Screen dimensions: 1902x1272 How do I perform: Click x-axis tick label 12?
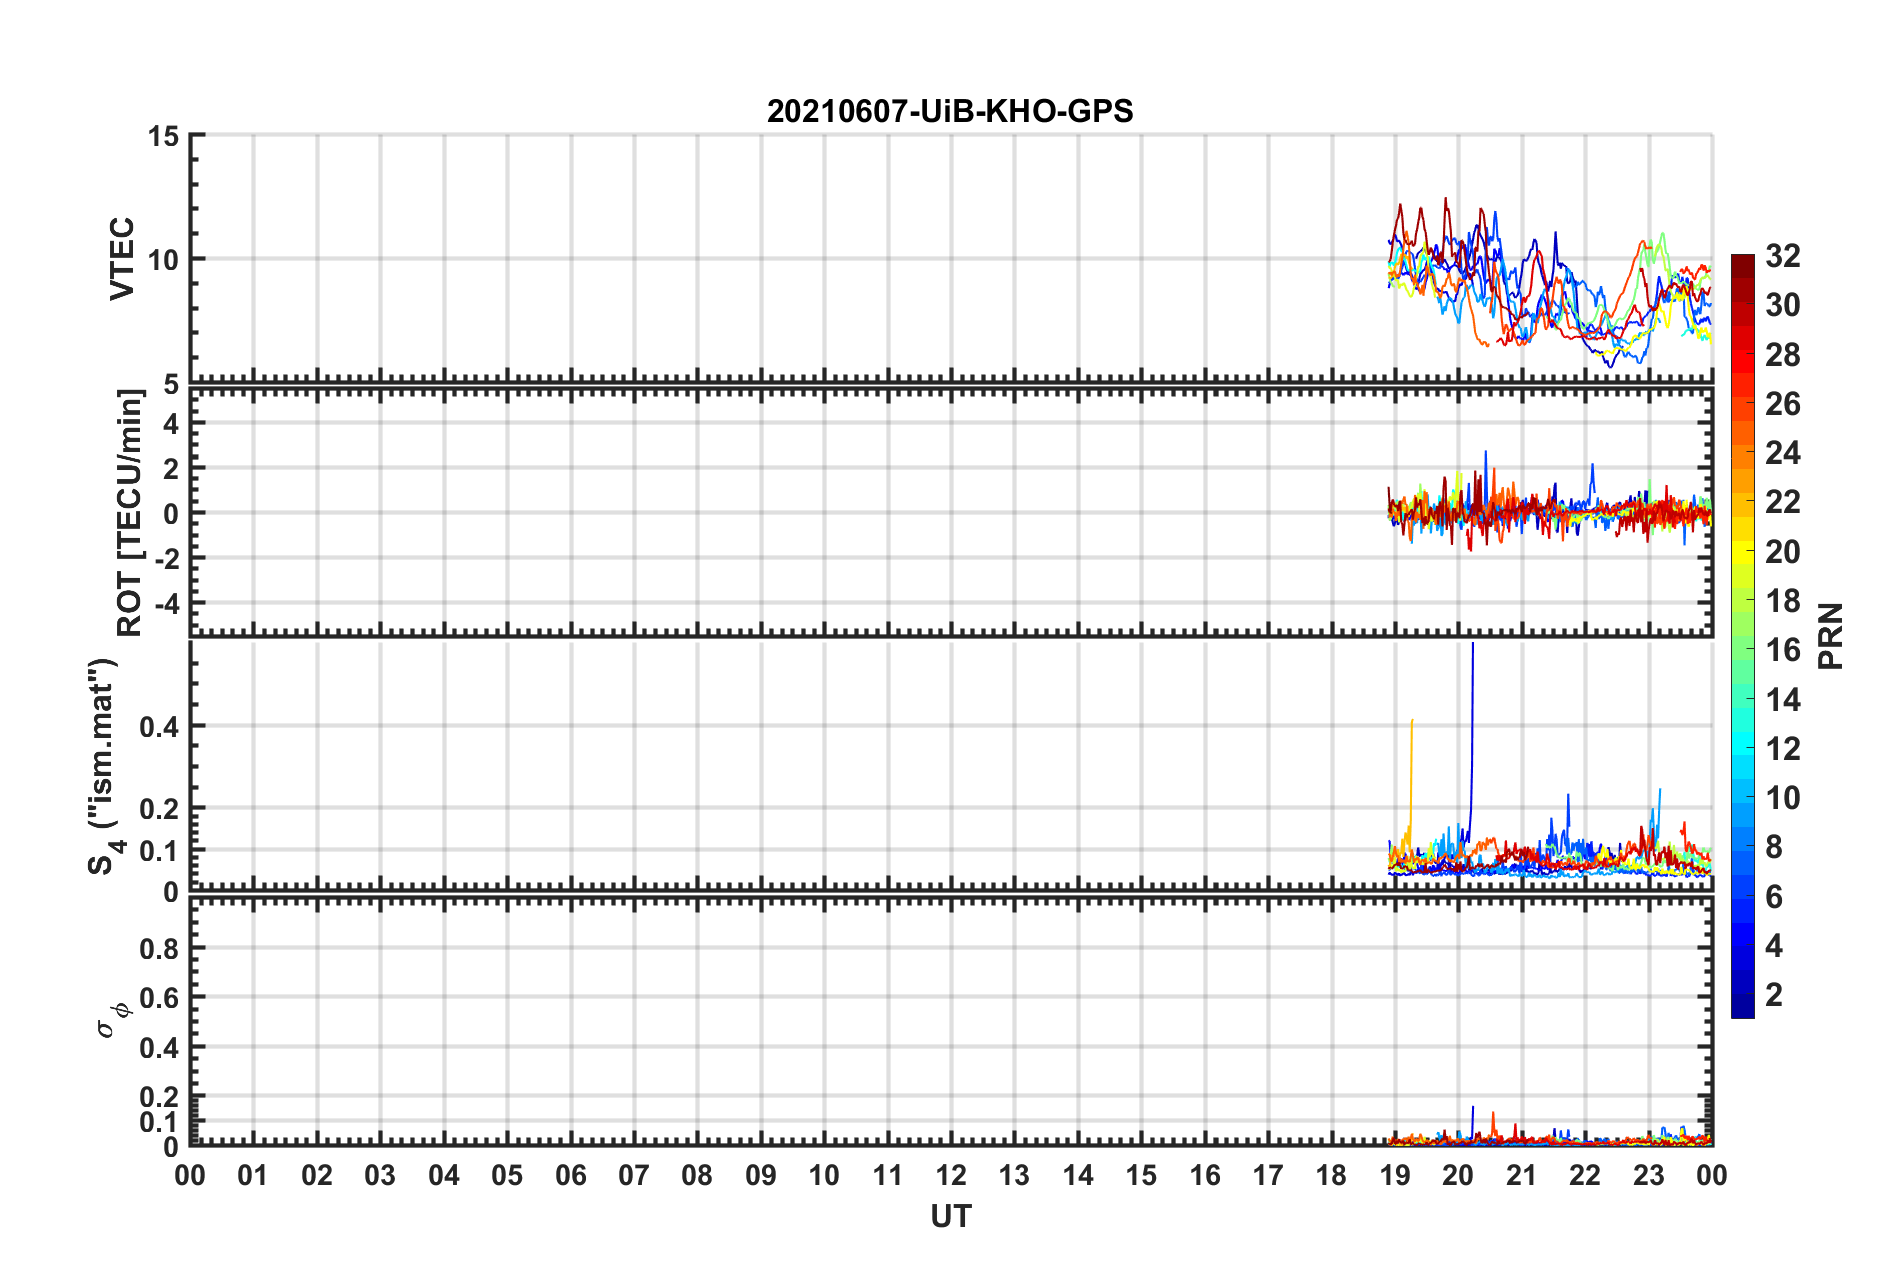click(951, 1175)
